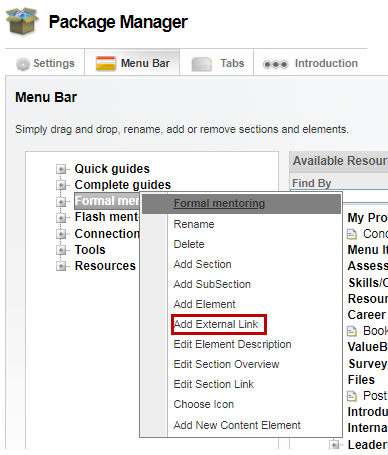Click the document icon beside Post...
The height and width of the screenshot is (455, 388).
click(352, 396)
